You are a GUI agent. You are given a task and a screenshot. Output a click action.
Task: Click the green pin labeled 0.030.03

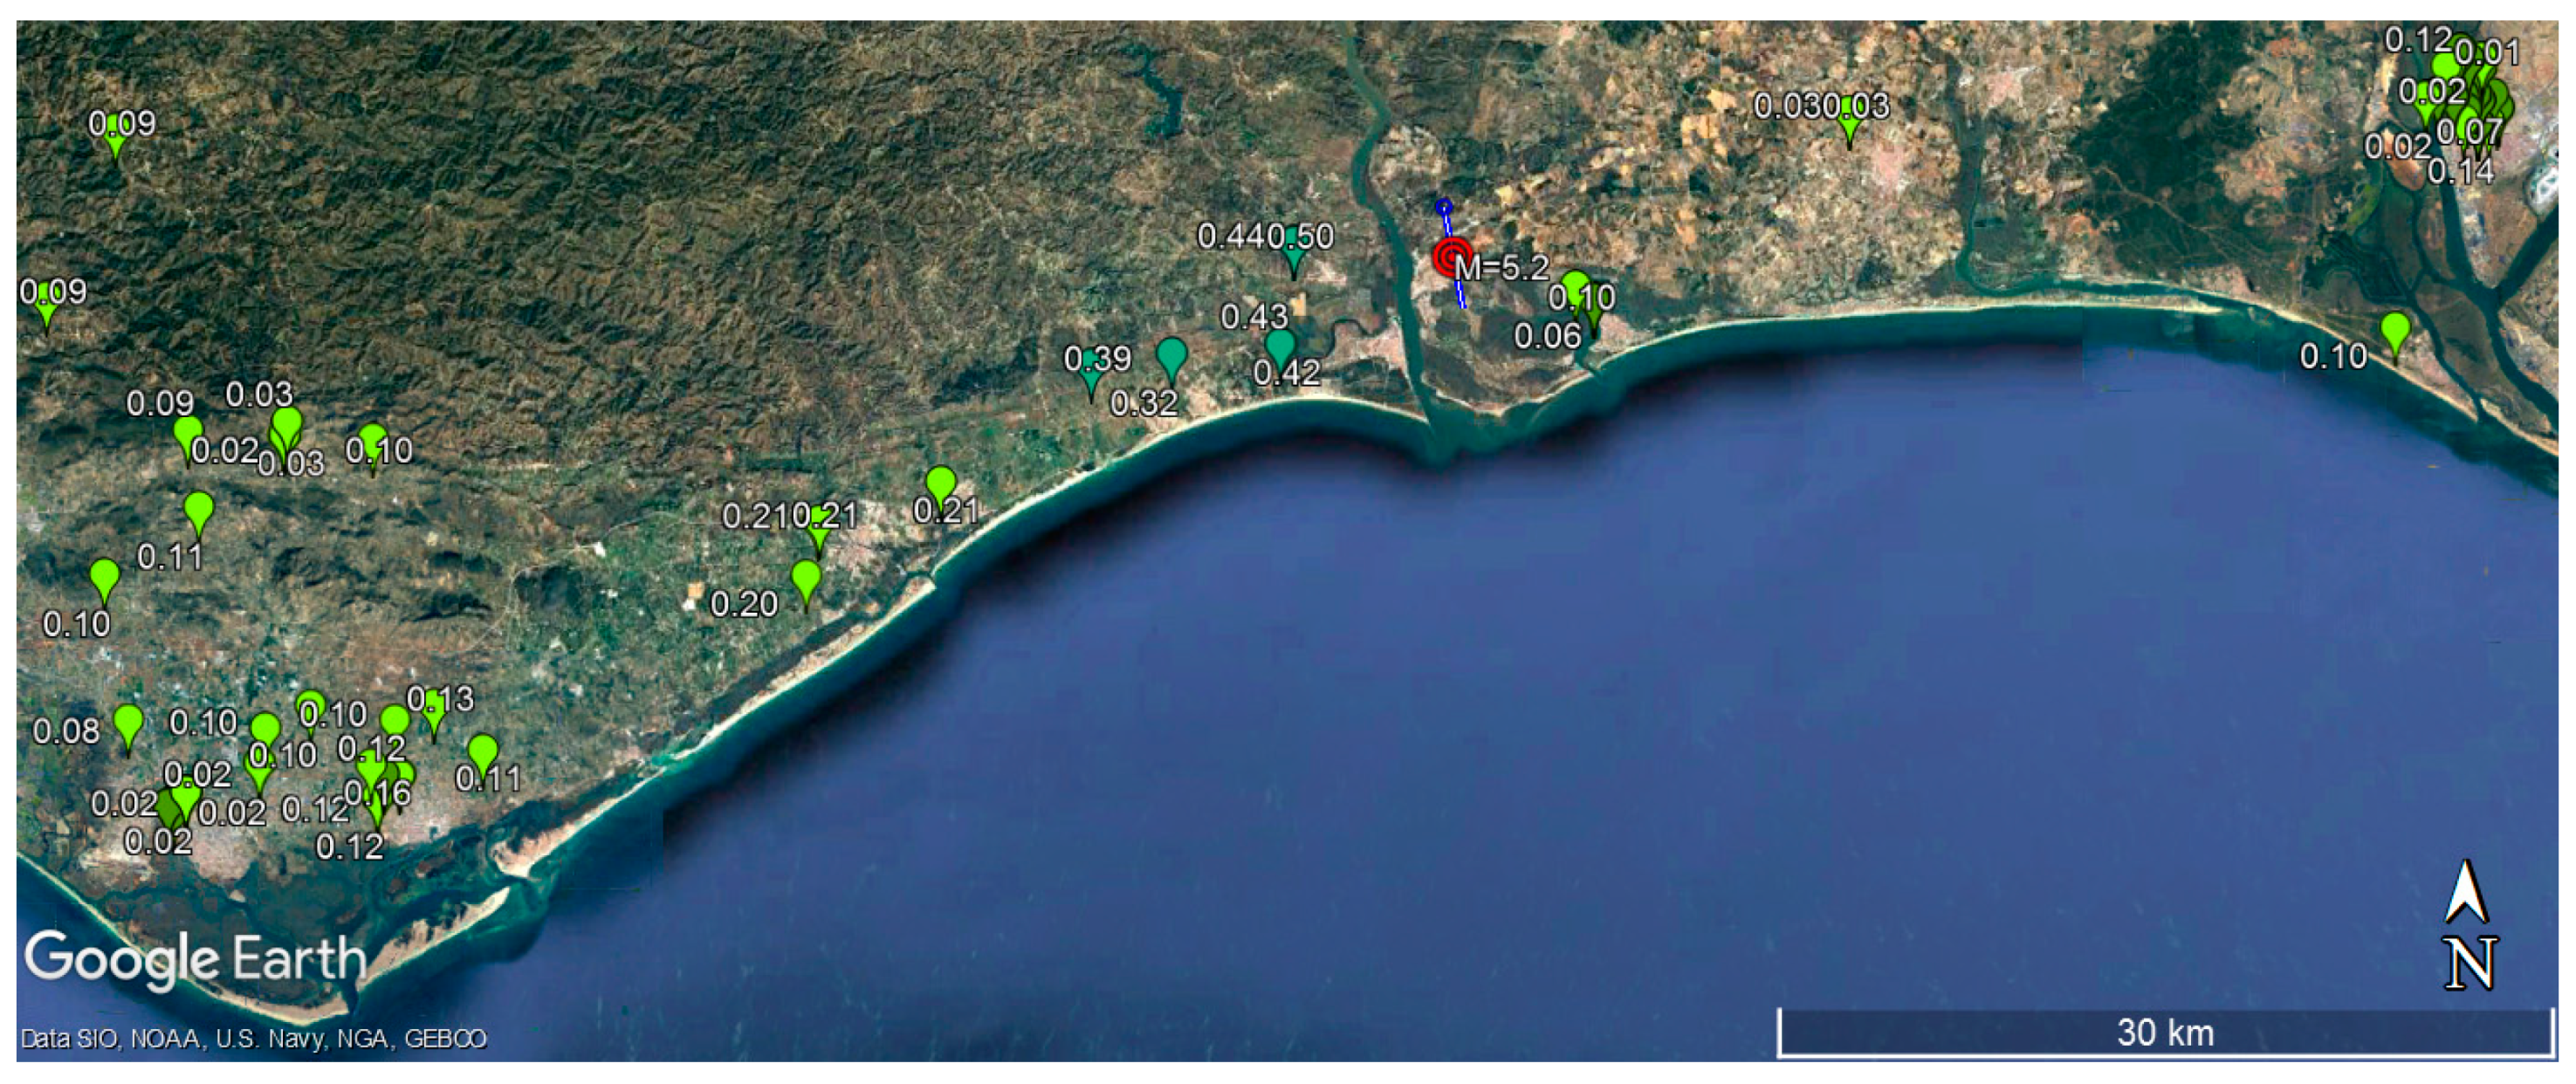pos(1849,122)
